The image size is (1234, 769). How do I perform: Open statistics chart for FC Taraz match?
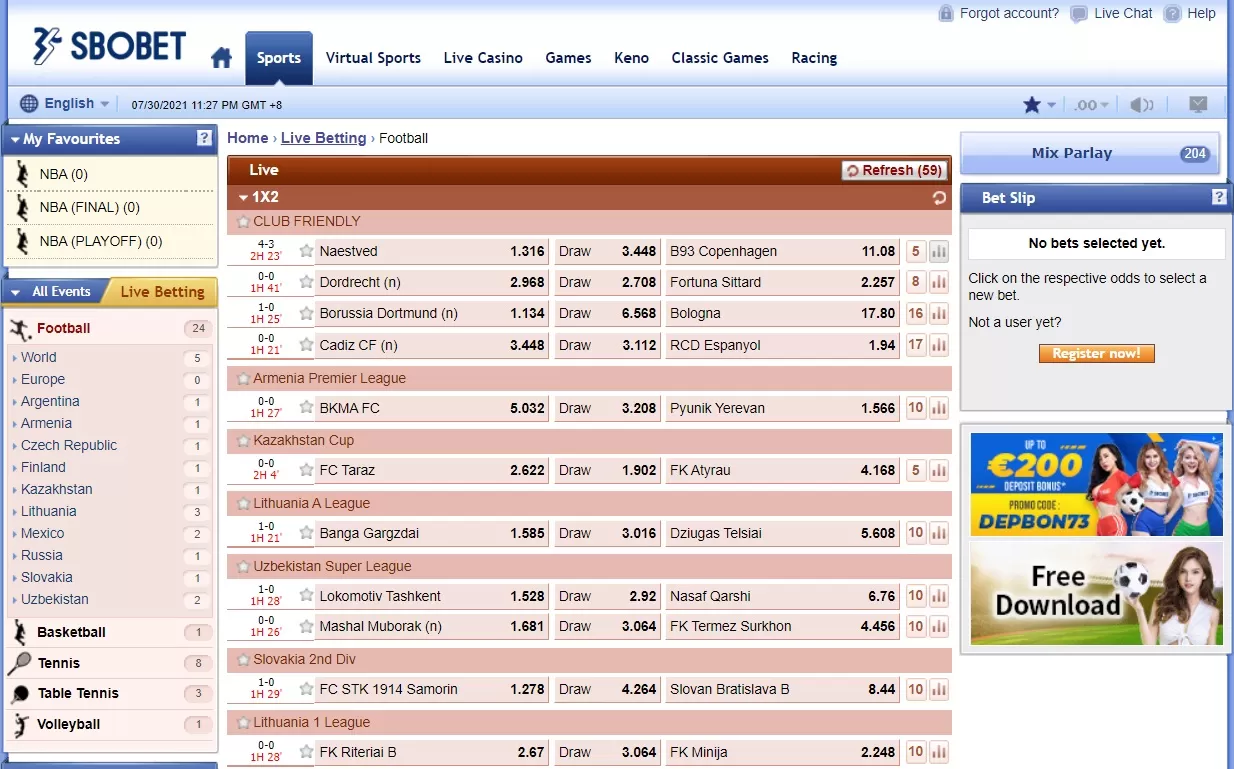click(939, 470)
